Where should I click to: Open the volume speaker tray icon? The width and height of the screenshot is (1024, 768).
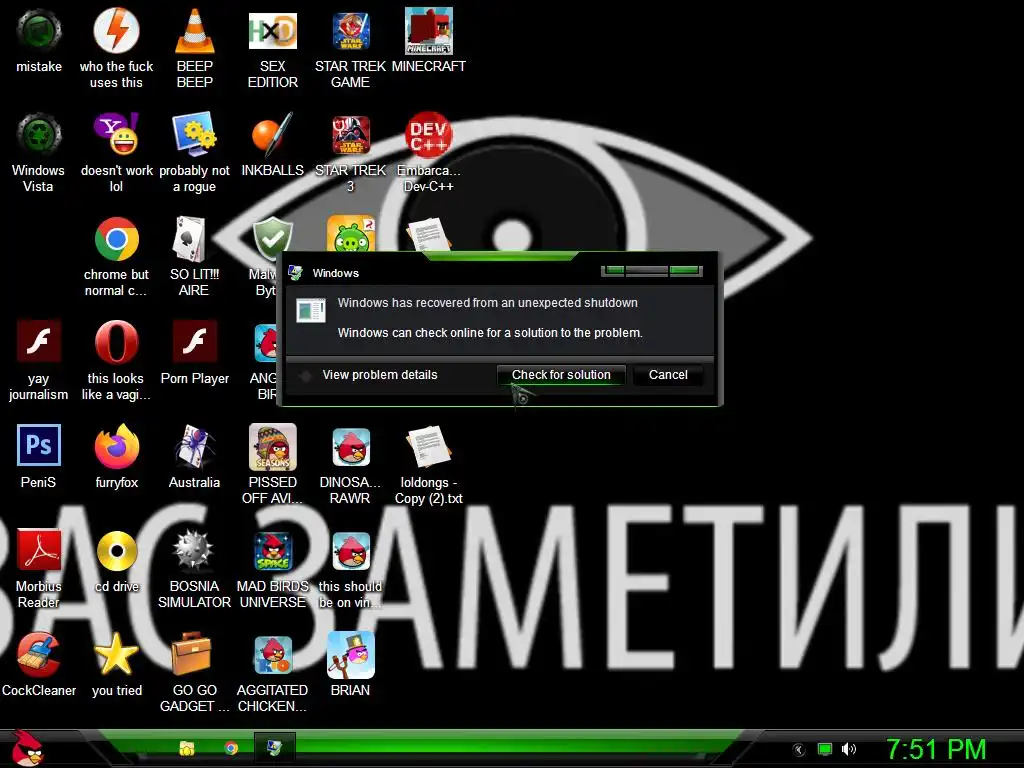(x=849, y=749)
